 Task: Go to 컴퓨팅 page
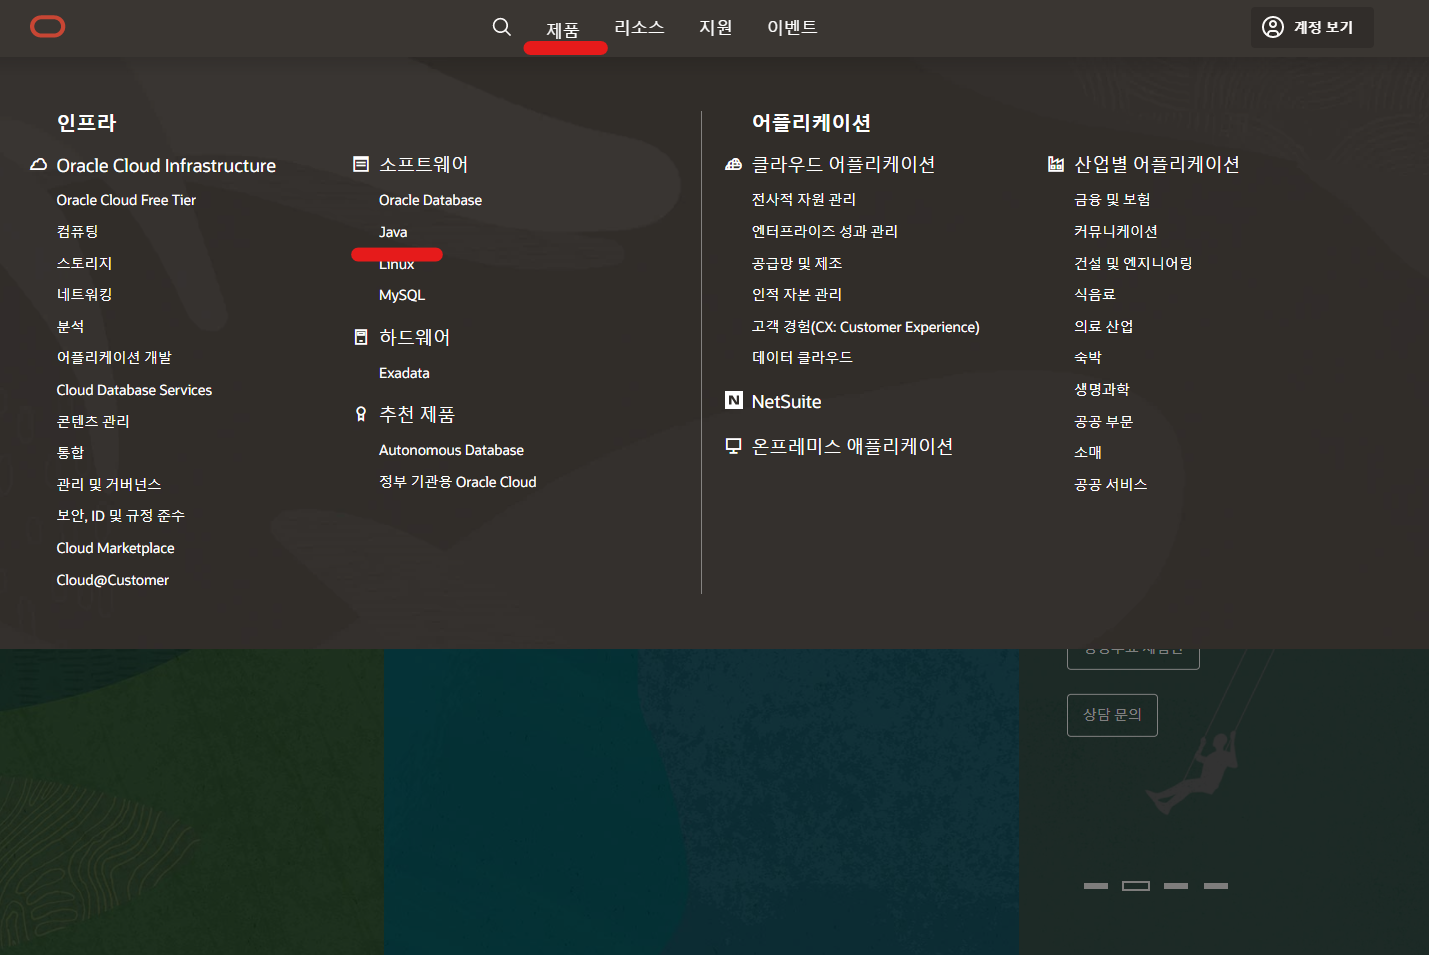(77, 232)
